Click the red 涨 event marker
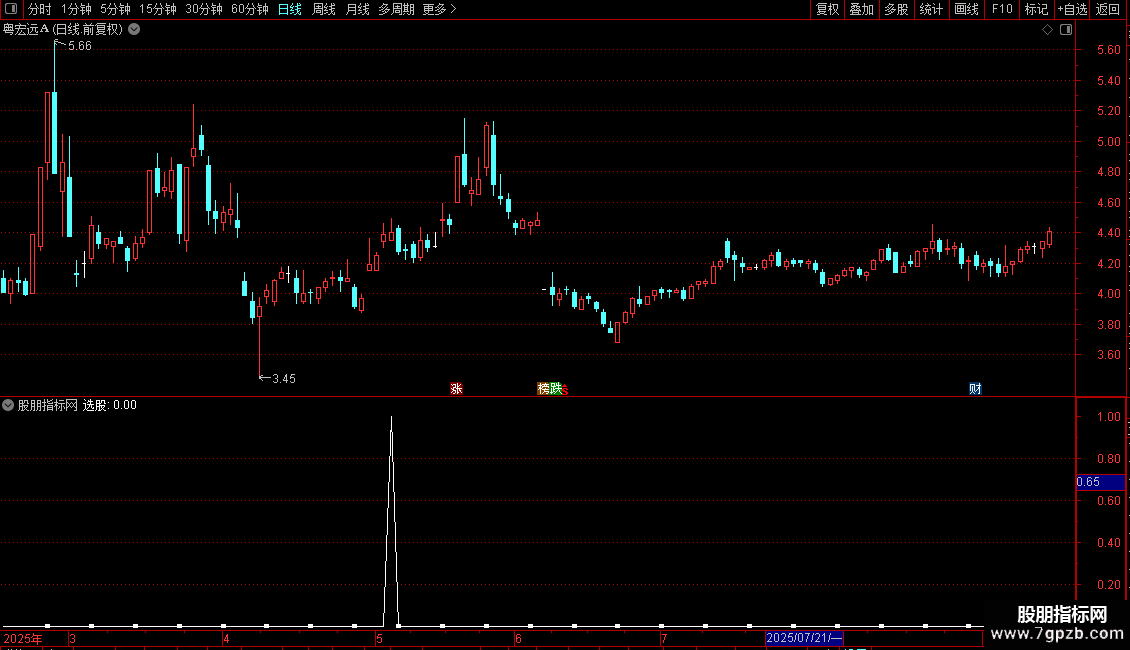 (x=456, y=388)
